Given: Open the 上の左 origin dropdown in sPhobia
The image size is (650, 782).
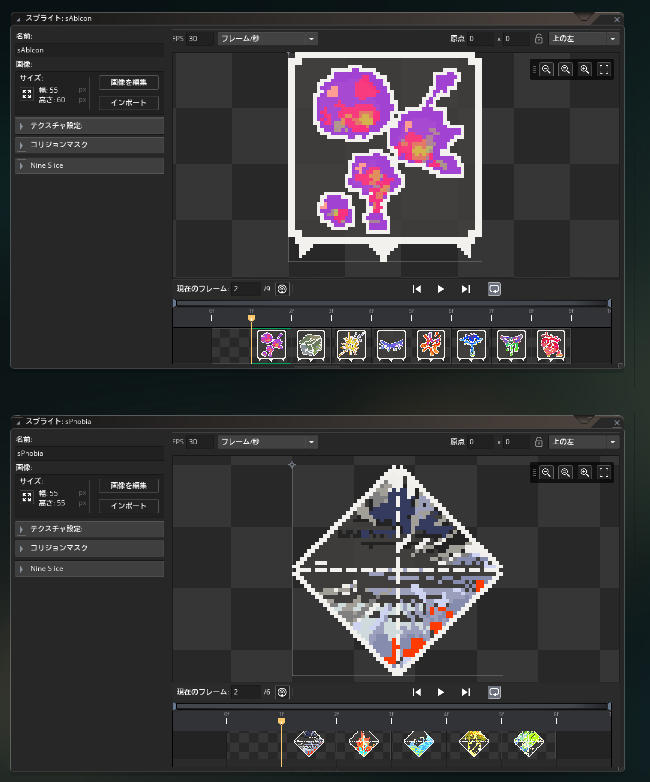Looking at the screenshot, I should coord(583,442).
